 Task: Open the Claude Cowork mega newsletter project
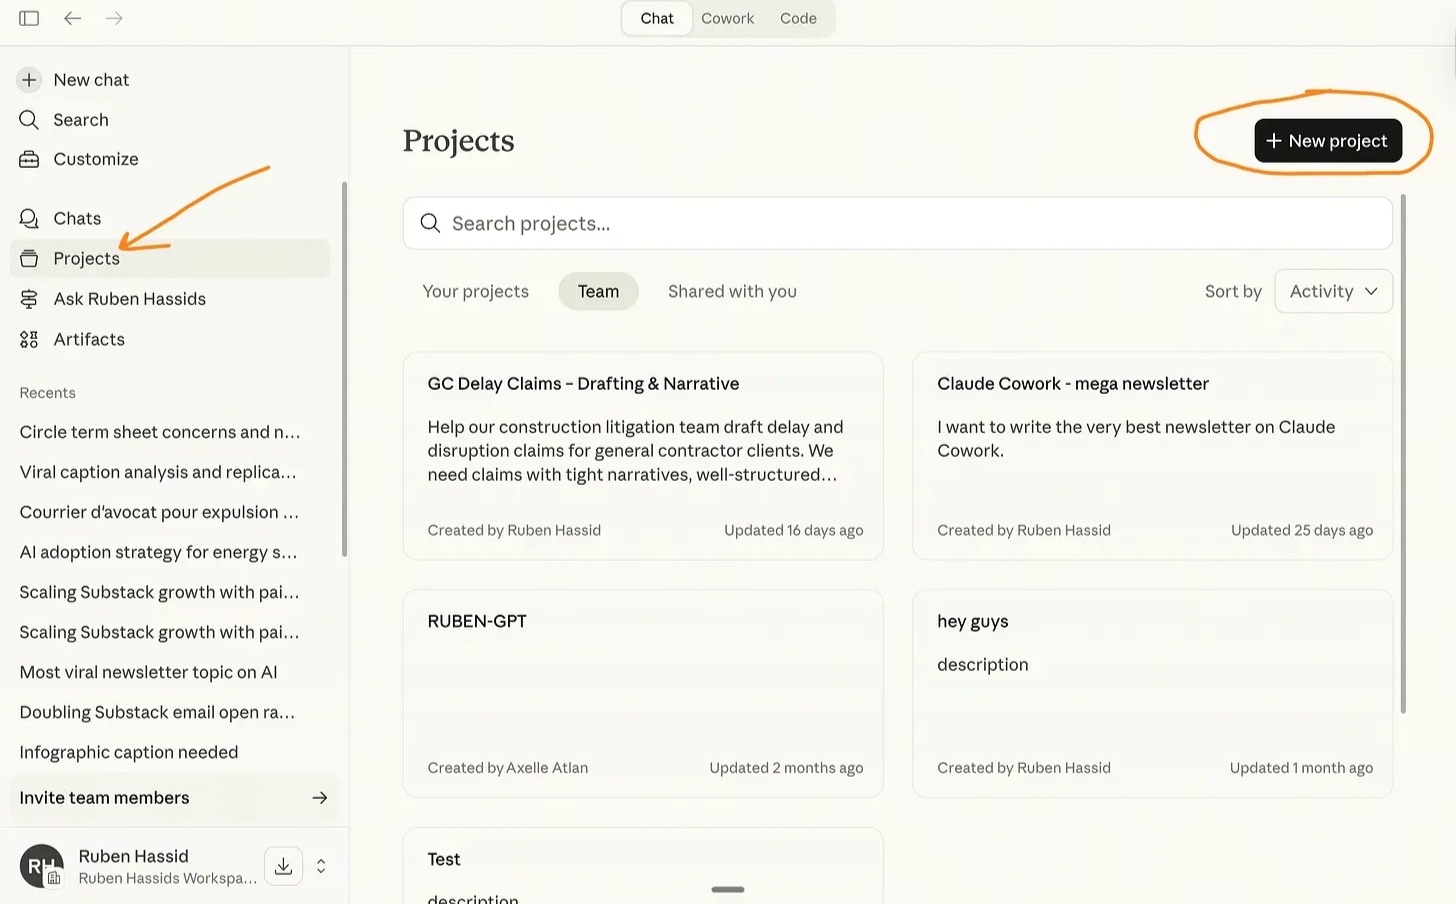point(1152,455)
